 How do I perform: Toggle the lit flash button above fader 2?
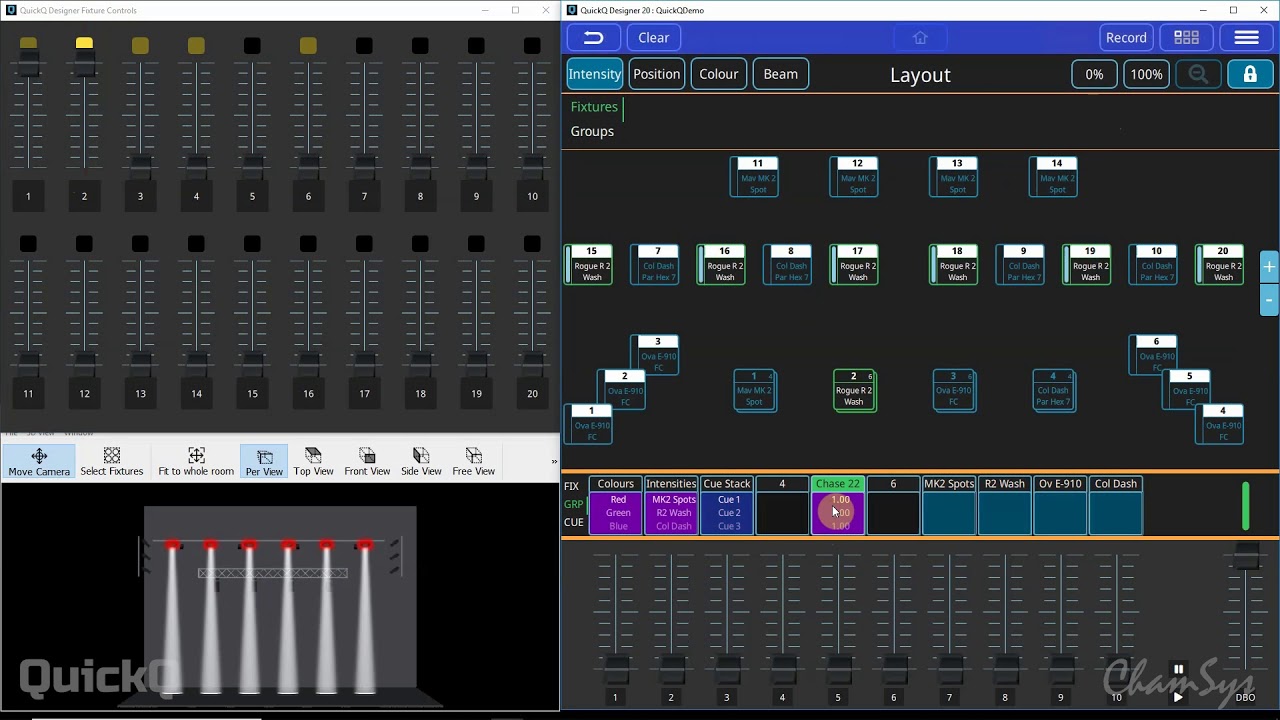coord(84,45)
